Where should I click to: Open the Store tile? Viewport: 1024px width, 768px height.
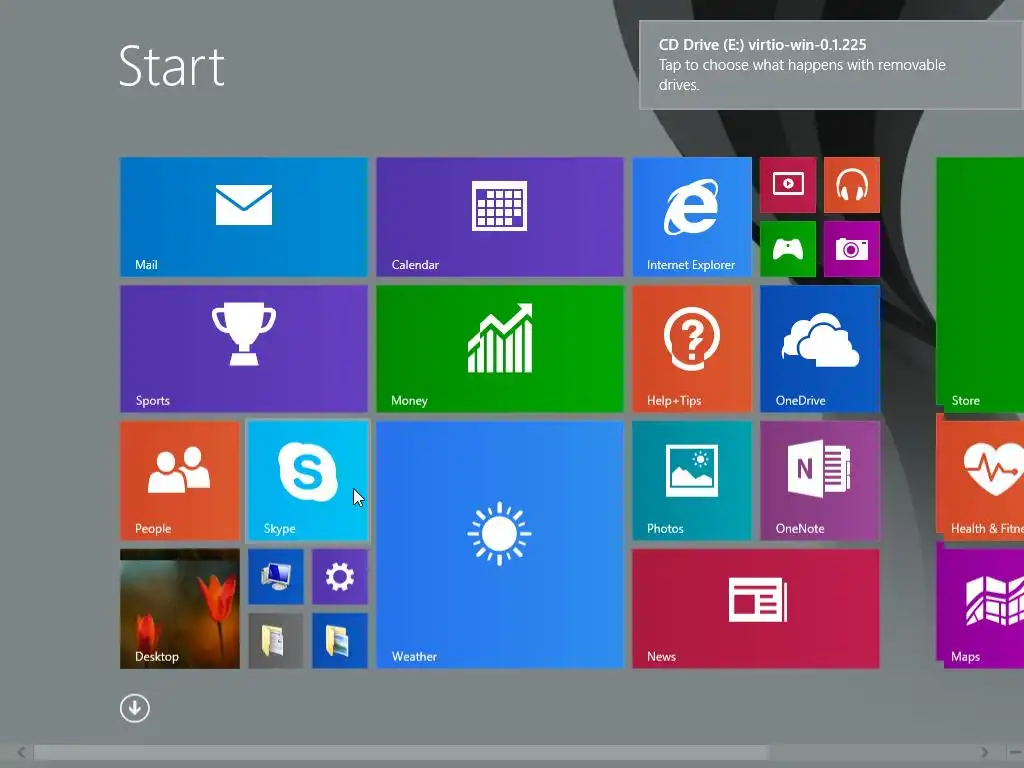coord(980,285)
